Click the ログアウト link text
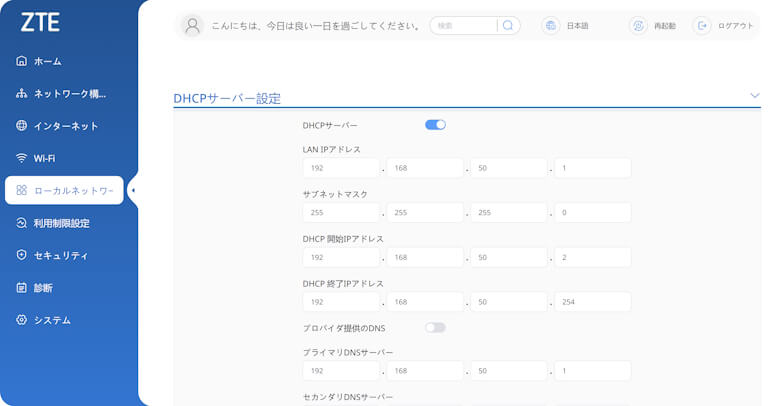The image size is (780, 406). (x=736, y=26)
